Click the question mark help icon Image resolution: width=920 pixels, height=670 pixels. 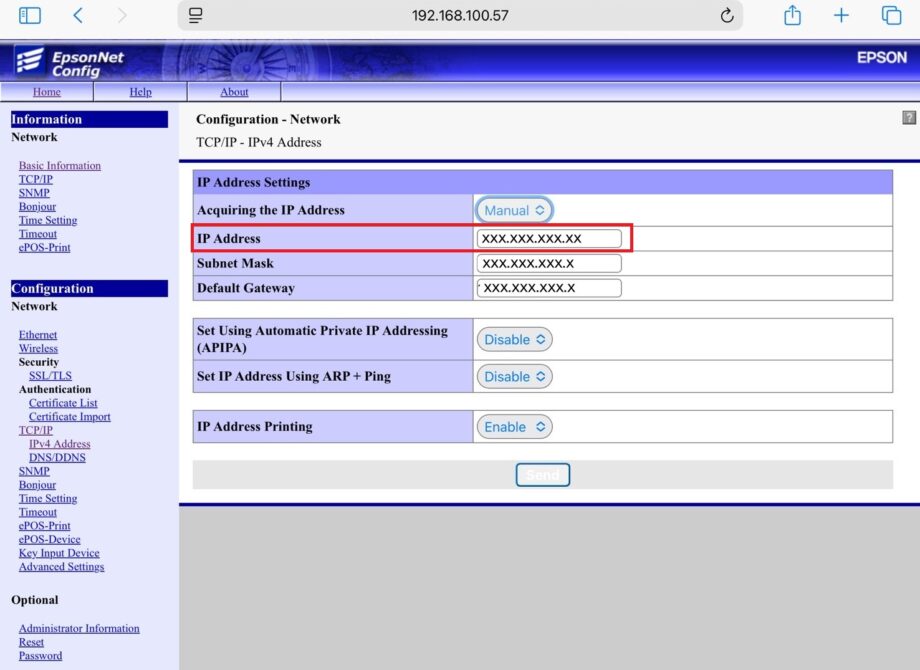click(908, 118)
